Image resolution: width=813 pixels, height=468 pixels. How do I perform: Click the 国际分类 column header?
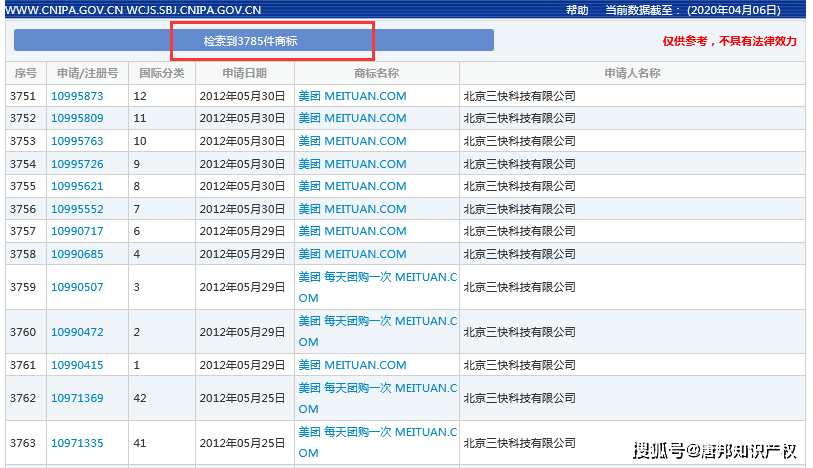(162, 73)
